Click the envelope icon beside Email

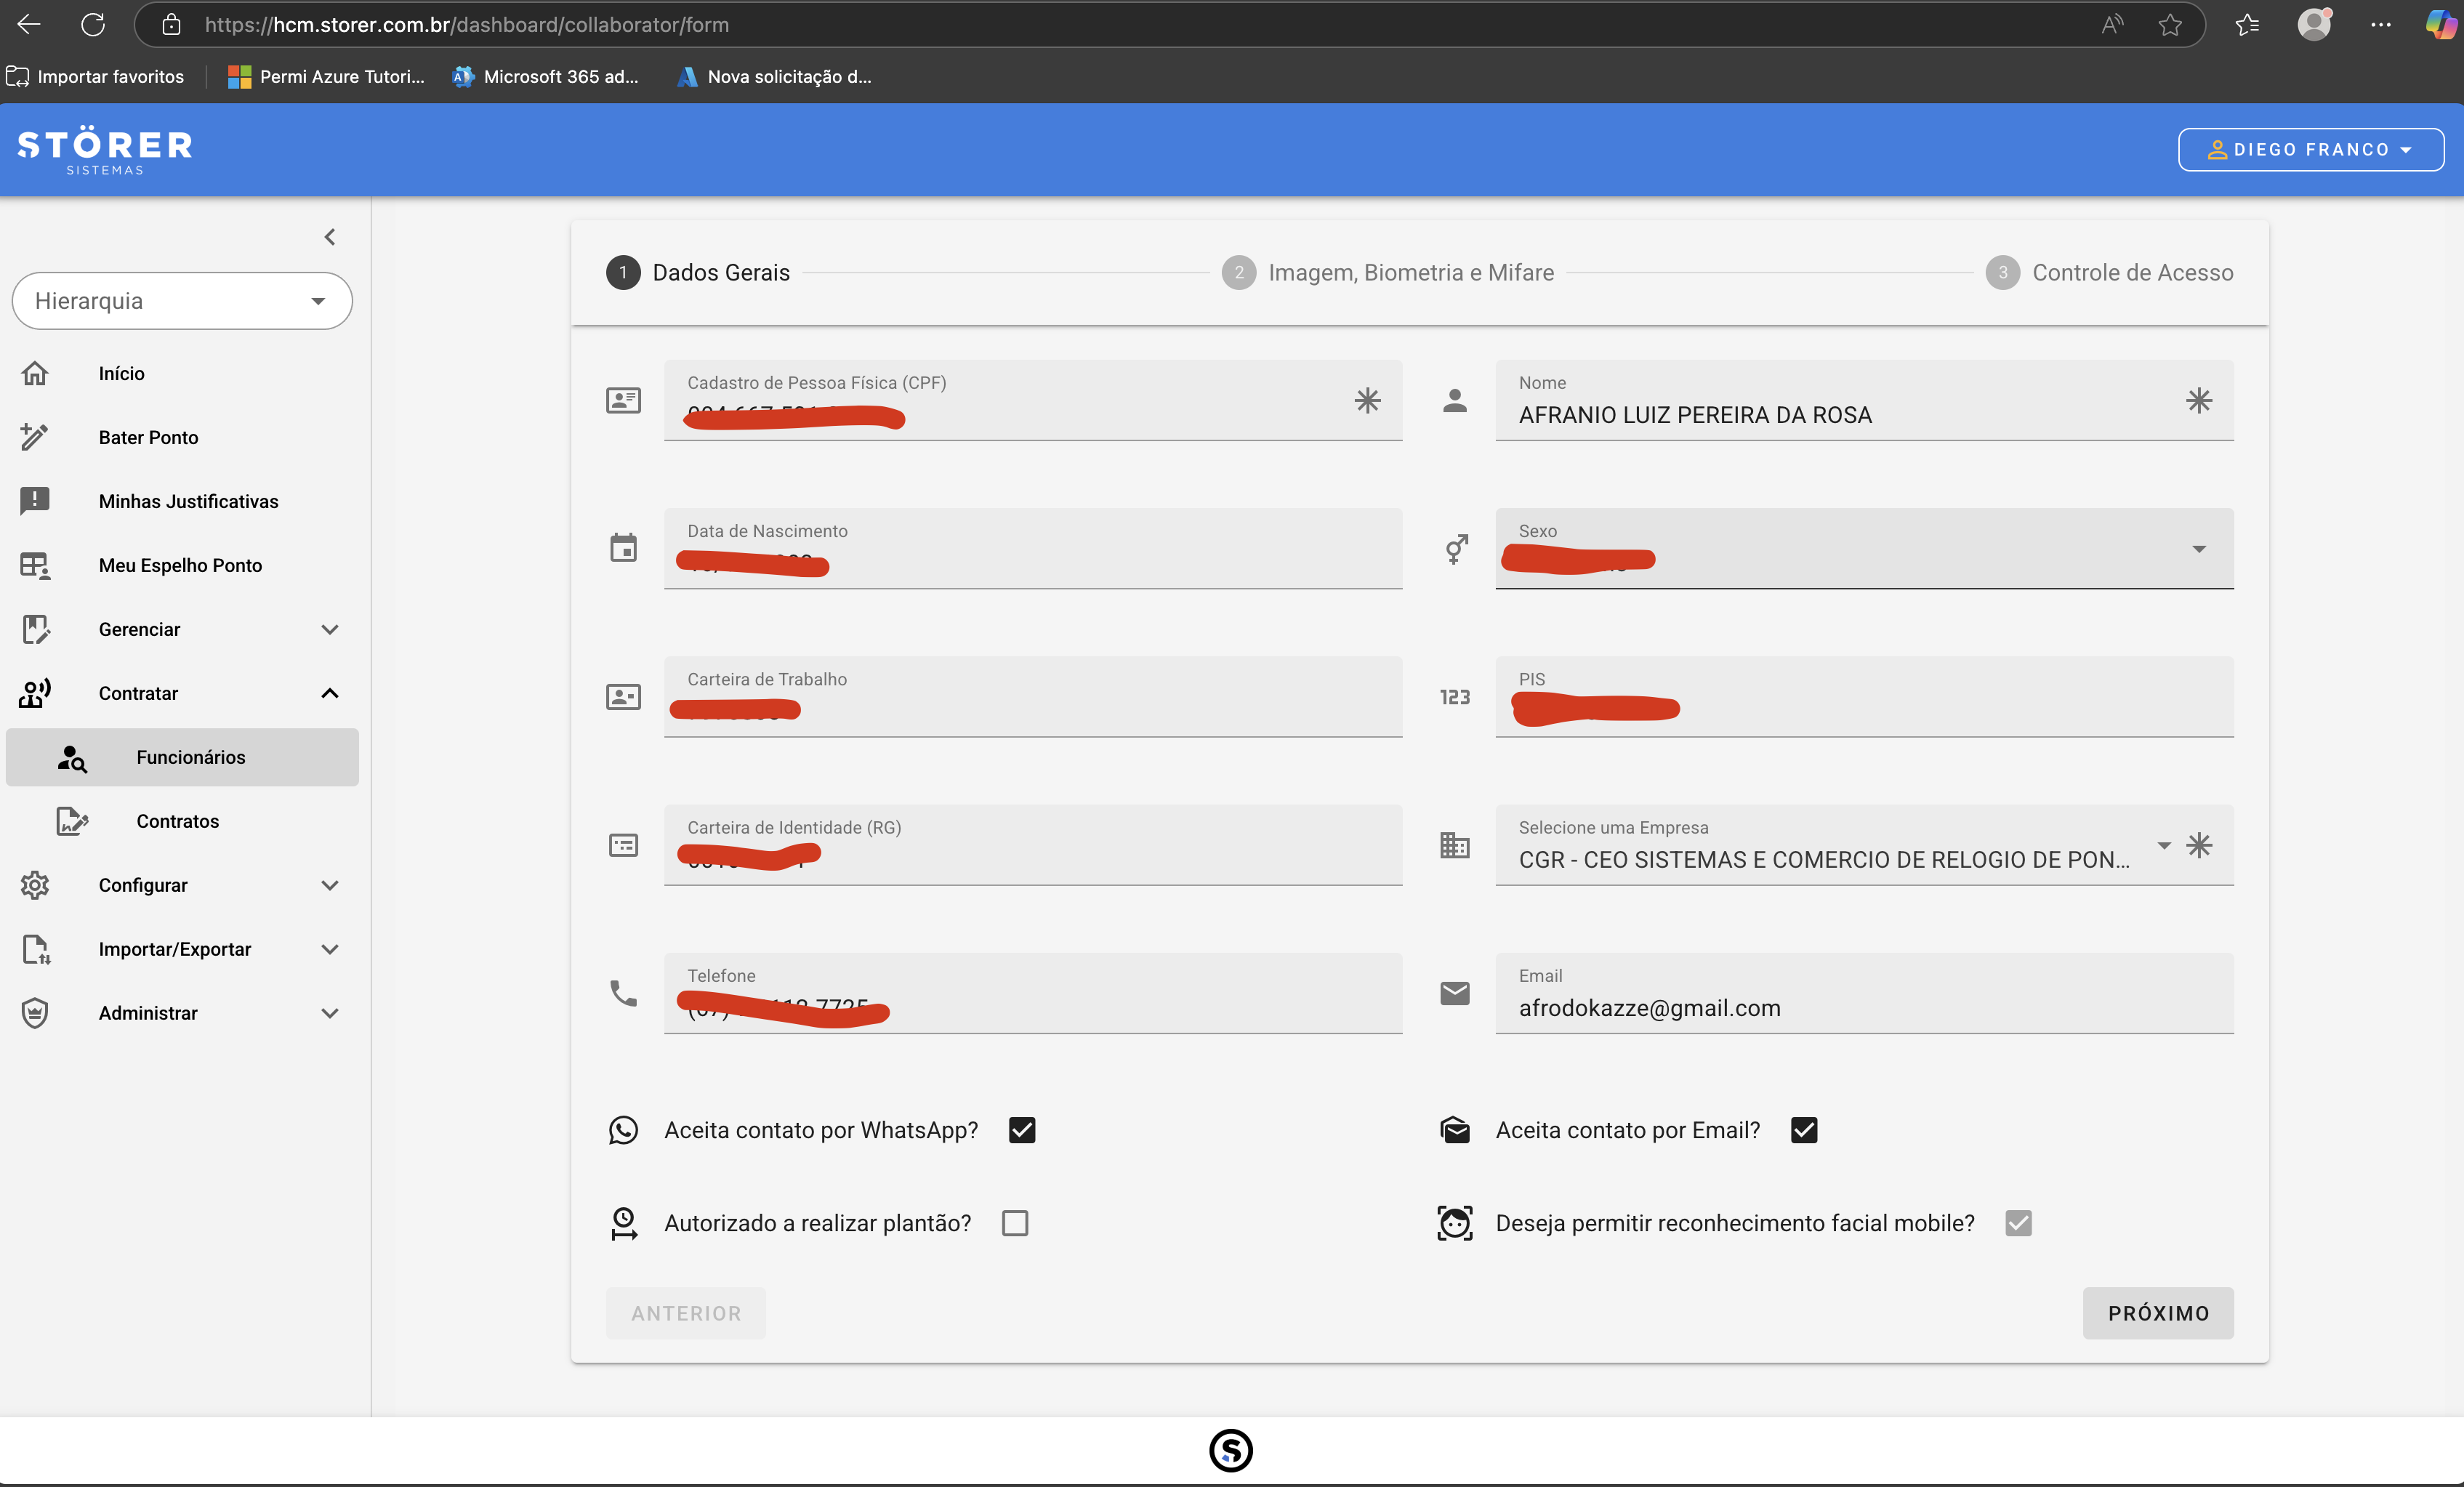coord(1455,993)
